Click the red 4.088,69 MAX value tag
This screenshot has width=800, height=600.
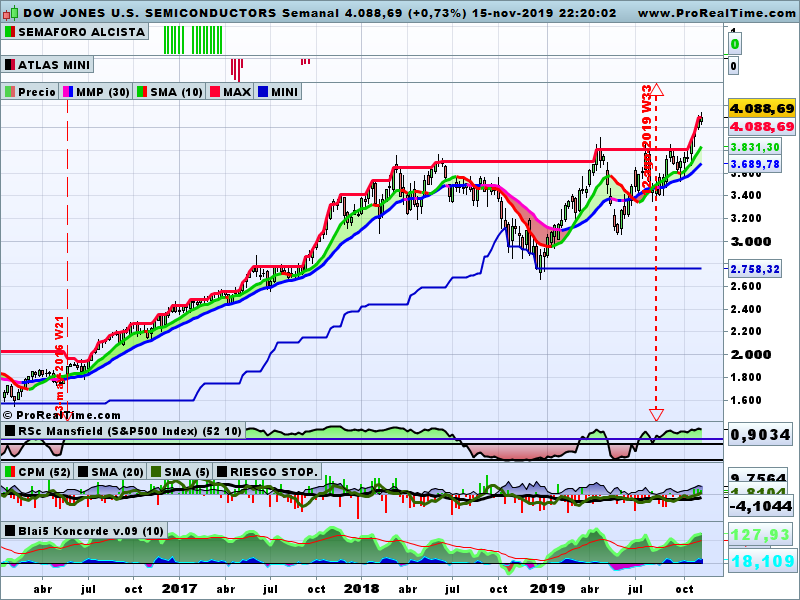point(762,127)
